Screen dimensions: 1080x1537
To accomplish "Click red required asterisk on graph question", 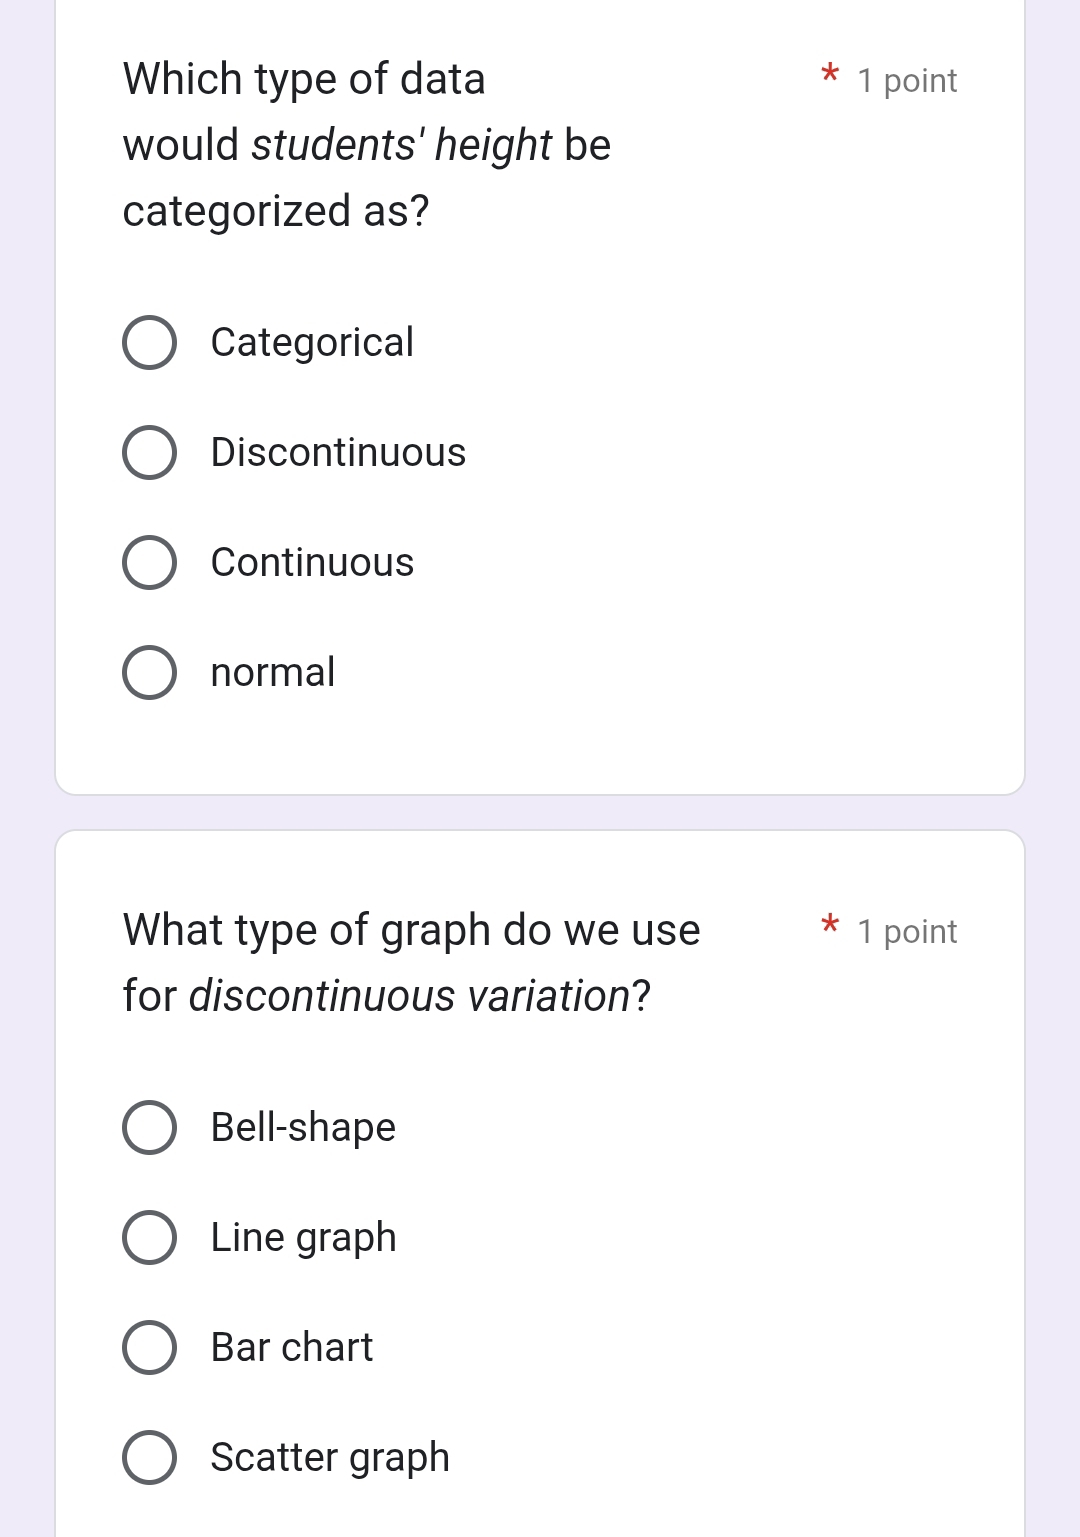I will point(829,925).
